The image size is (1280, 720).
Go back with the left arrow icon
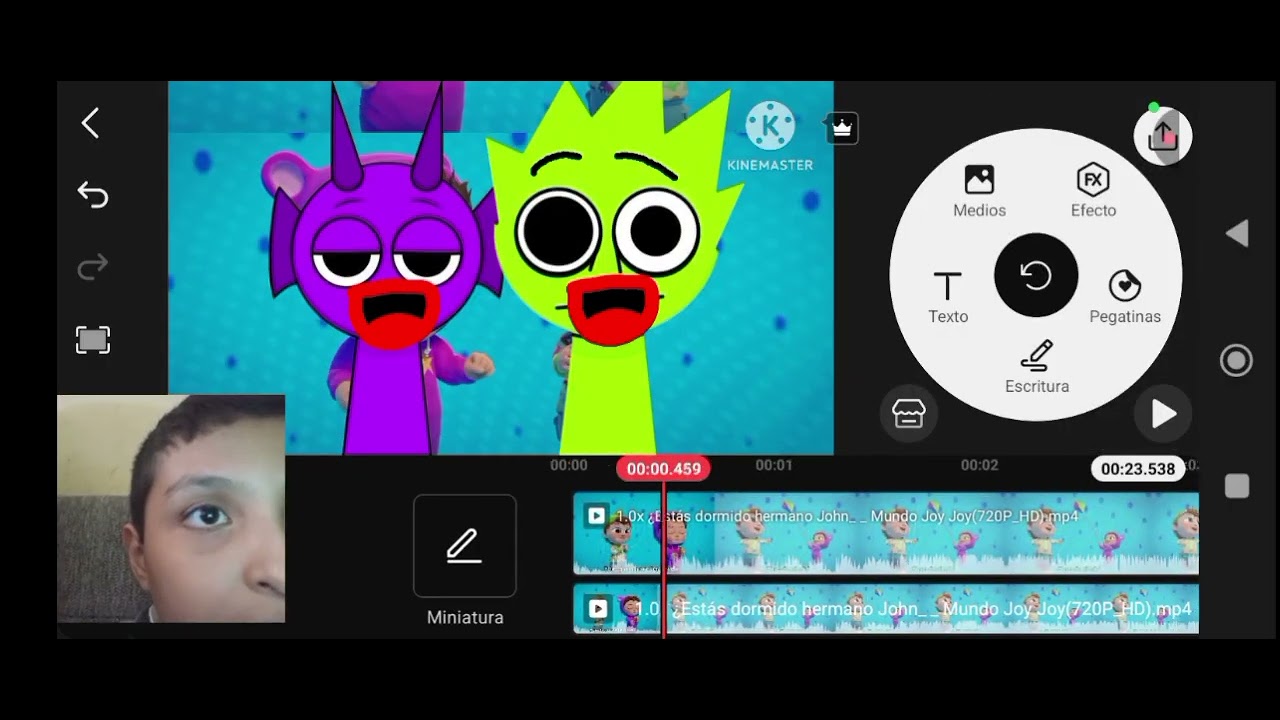(x=90, y=123)
